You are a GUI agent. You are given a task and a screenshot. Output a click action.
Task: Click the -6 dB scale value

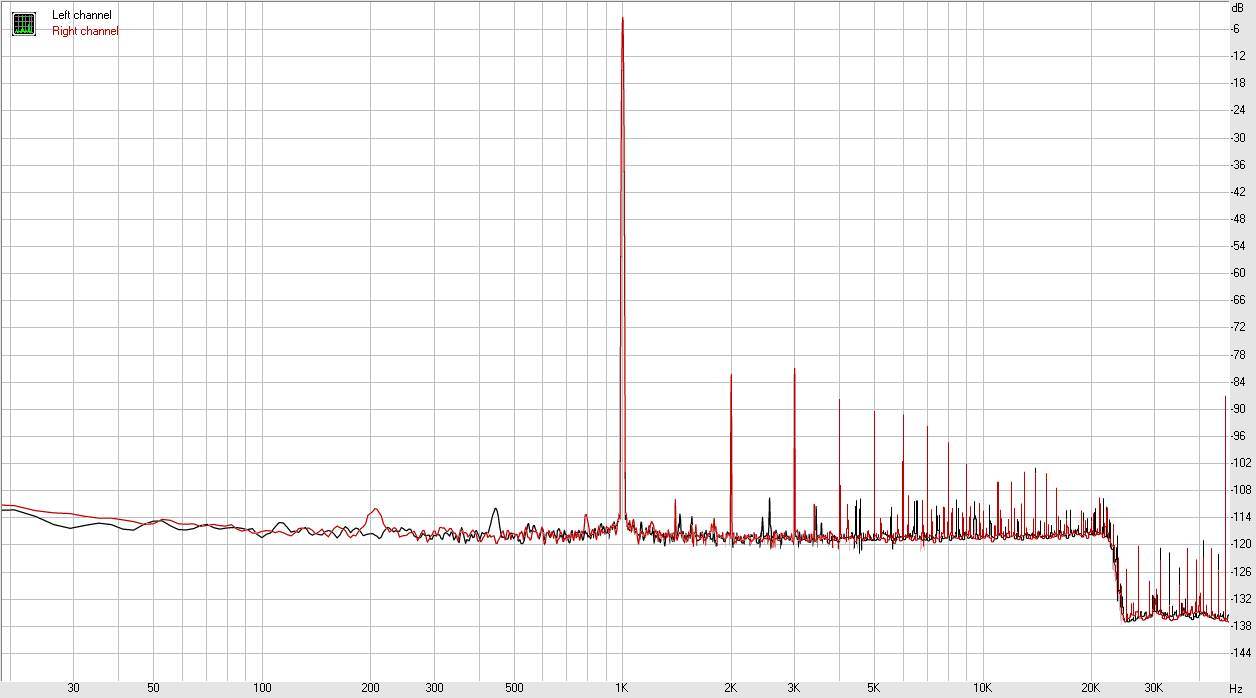point(1236,29)
